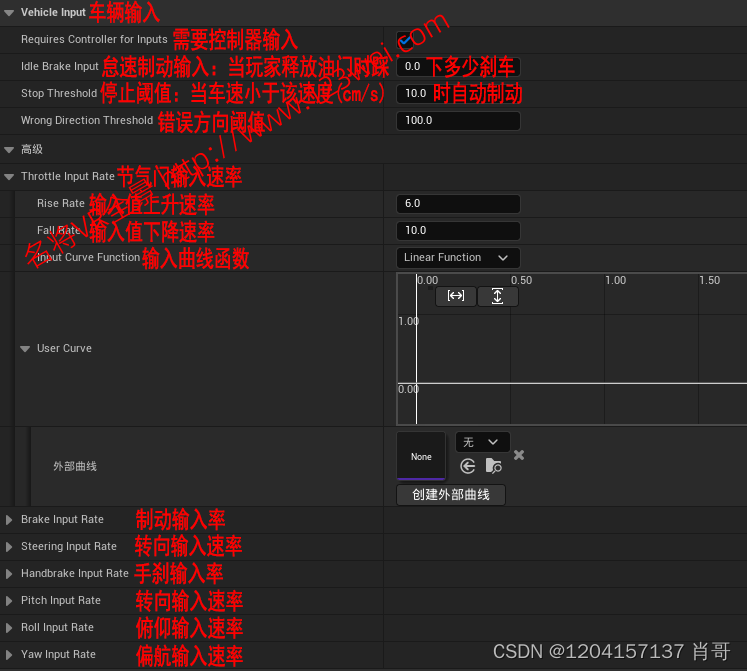
Task: Open the 无 external curve asset dropdown
Action: (x=482, y=442)
